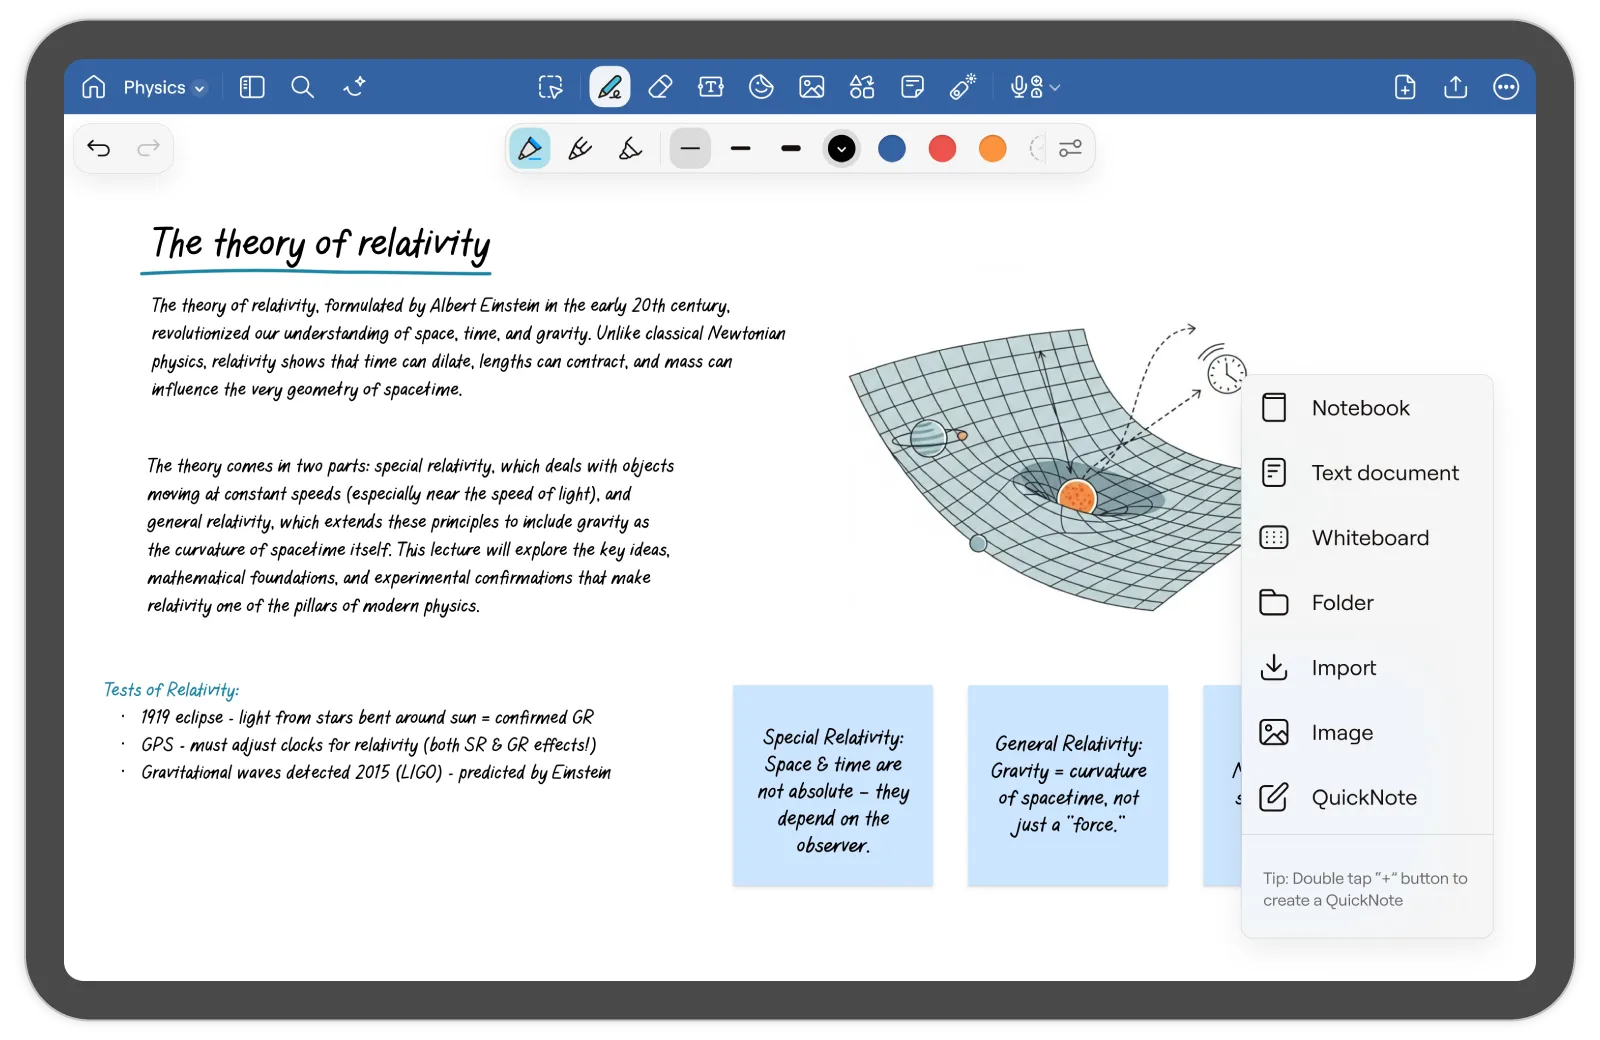Select the Pen tool in top toolbar
1600x1040 pixels.
coord(610,87)
